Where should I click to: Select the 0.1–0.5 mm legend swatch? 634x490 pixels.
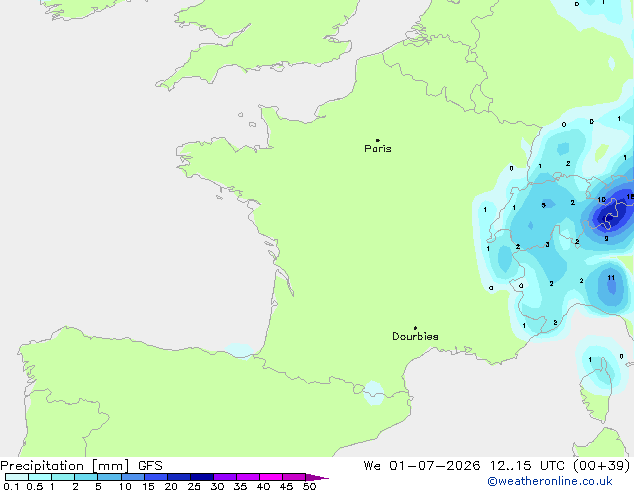coord(17,477)
